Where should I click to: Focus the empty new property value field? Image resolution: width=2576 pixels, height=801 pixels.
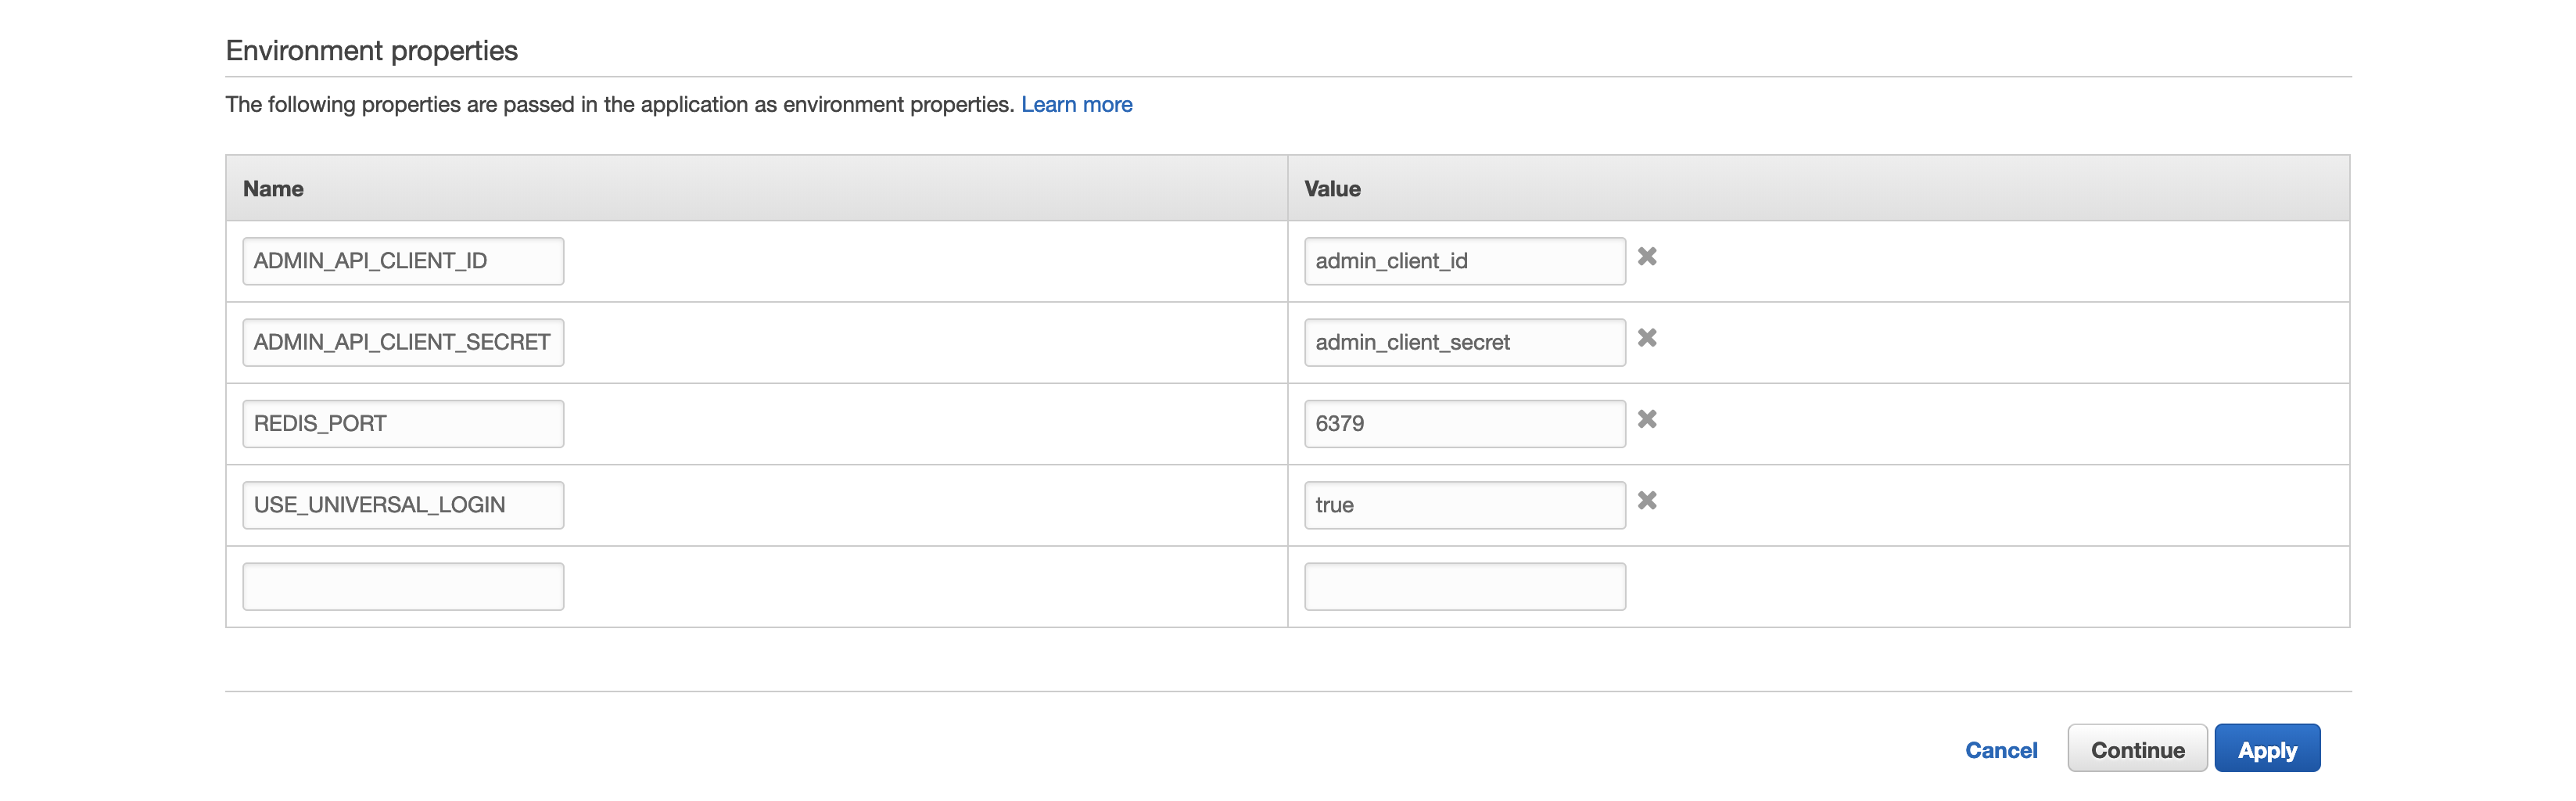[x=1464, y=587]
